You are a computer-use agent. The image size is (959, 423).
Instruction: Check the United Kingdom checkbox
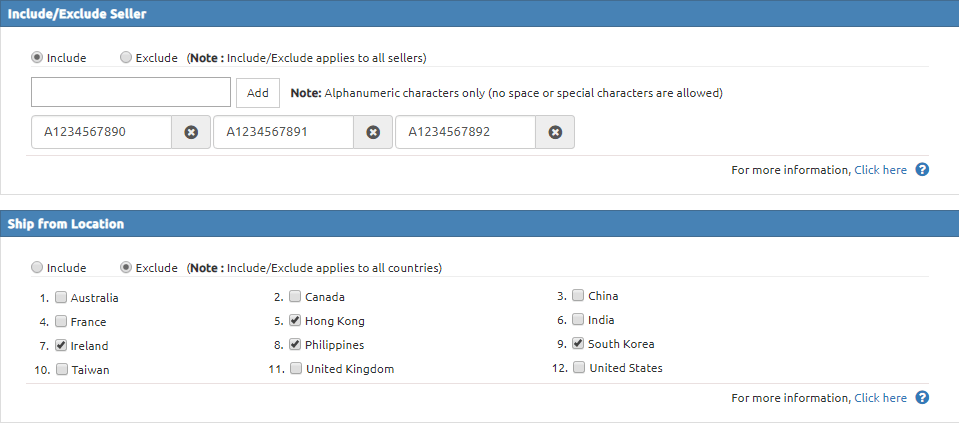point(296,368)
